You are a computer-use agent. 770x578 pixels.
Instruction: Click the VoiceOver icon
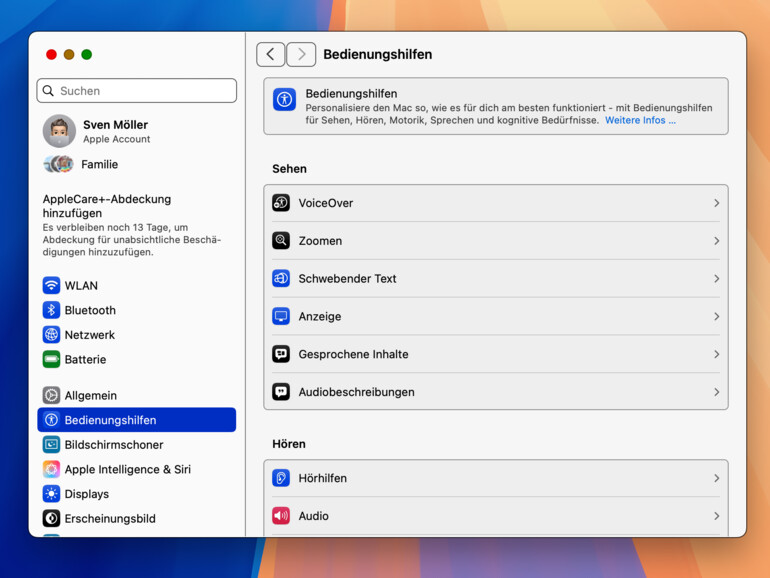(281, 203)
